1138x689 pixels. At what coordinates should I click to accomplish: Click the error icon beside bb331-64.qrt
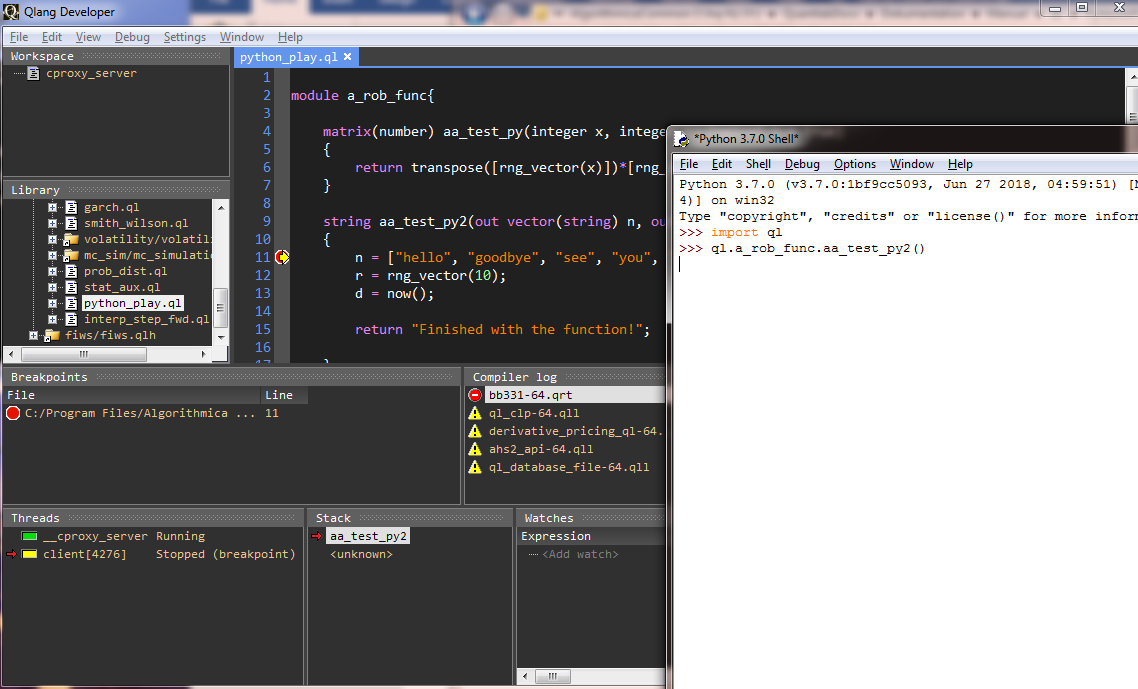tap(475, 395)
